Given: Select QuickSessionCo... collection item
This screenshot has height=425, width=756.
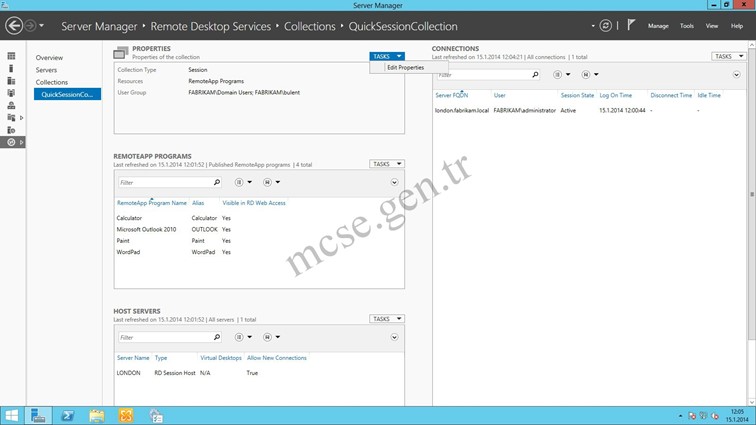Looking at the screenshot, I should (x=68, y=94).
